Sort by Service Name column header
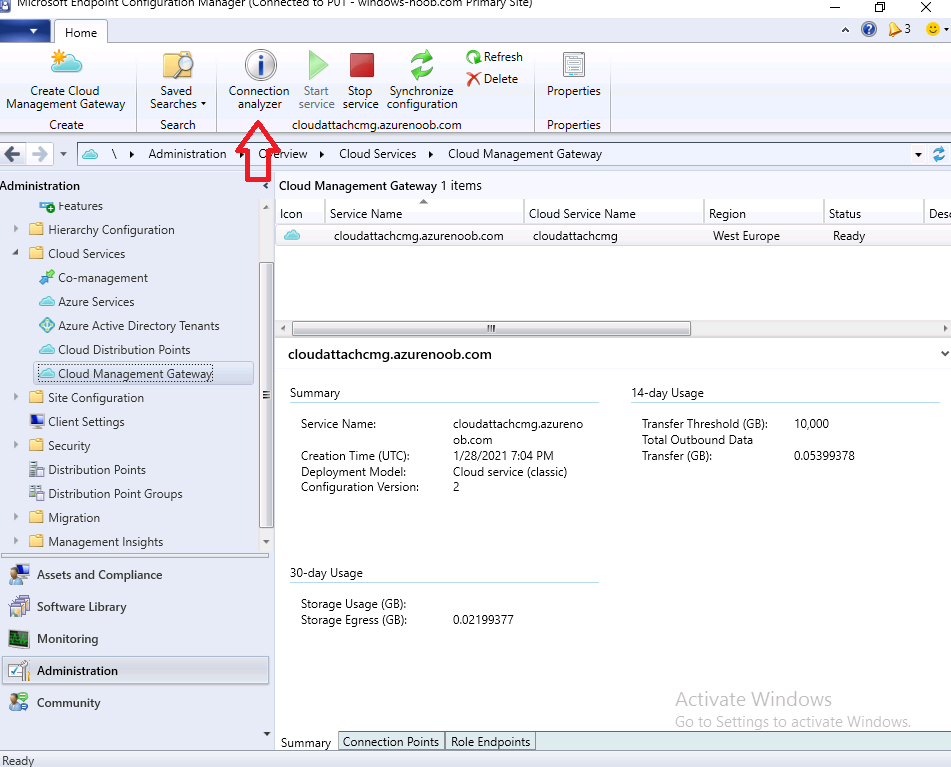Viewport: 951px width, 767px height. pos(424,213)
